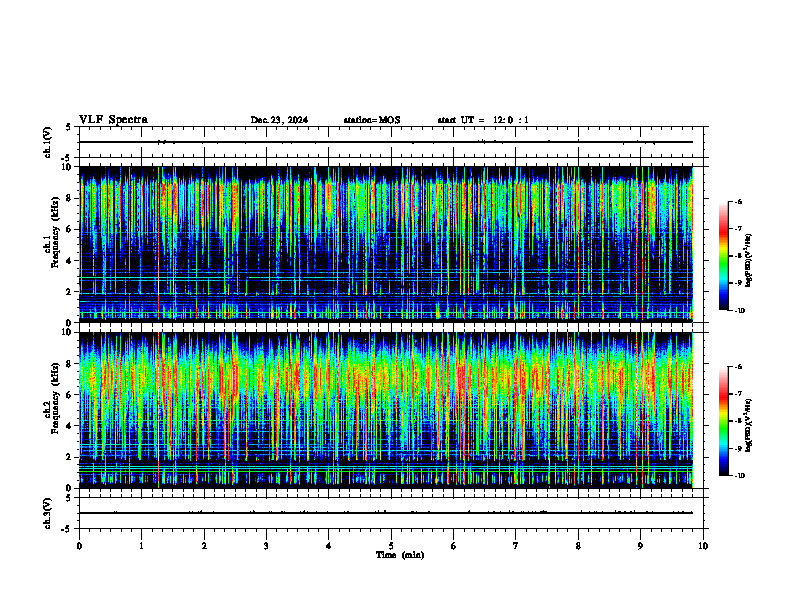792x612 pixels.
Task: Click the "ch.1(V)" waveform axis label
Action: (48, 142)
